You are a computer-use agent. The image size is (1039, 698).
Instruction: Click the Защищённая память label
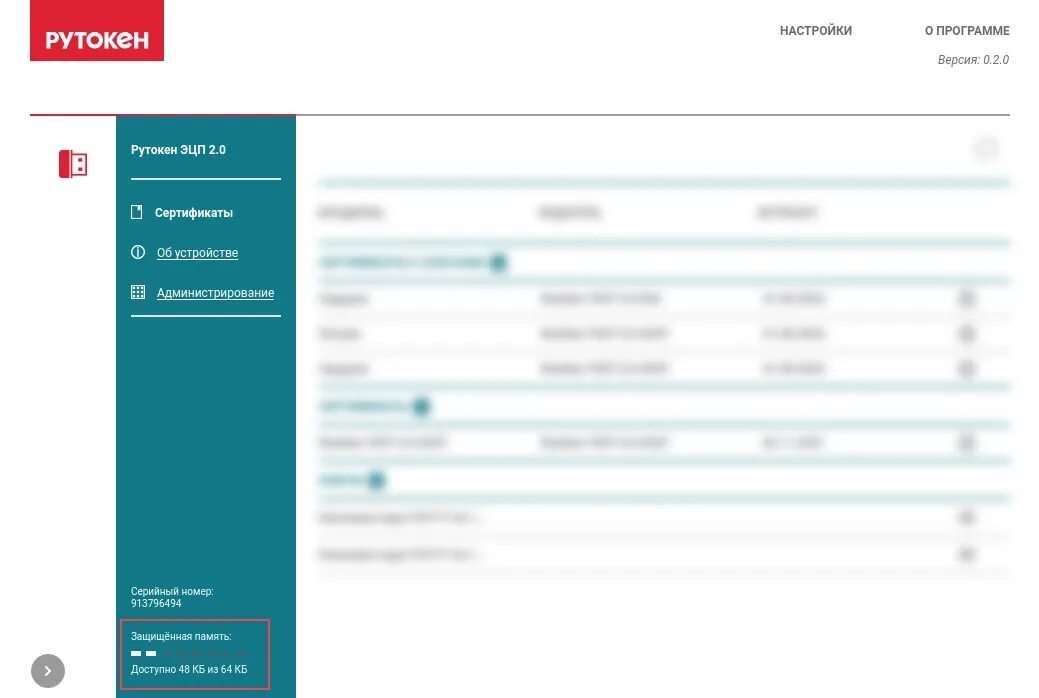(x=181, y=636)
